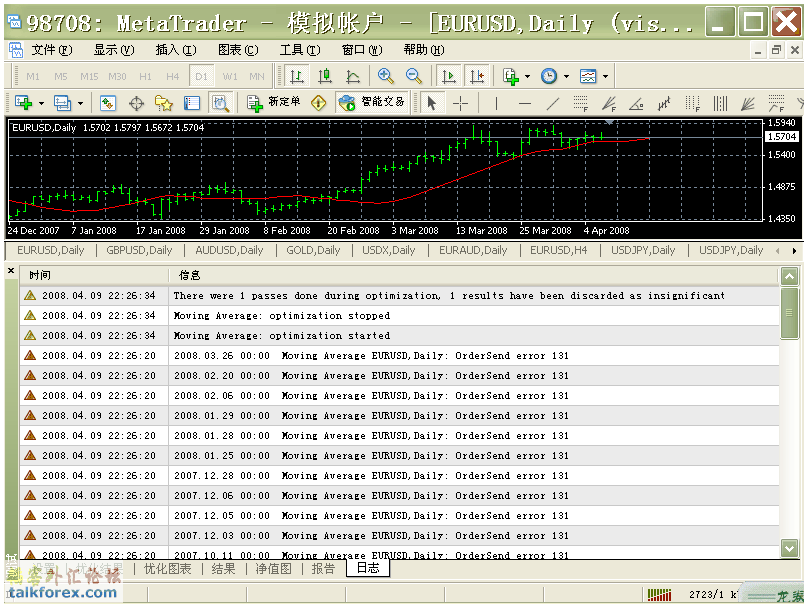The width and height of the screenshot is (808, 608).
Task: Click the log scrollbar up arrow
Action: pos(789,277)
